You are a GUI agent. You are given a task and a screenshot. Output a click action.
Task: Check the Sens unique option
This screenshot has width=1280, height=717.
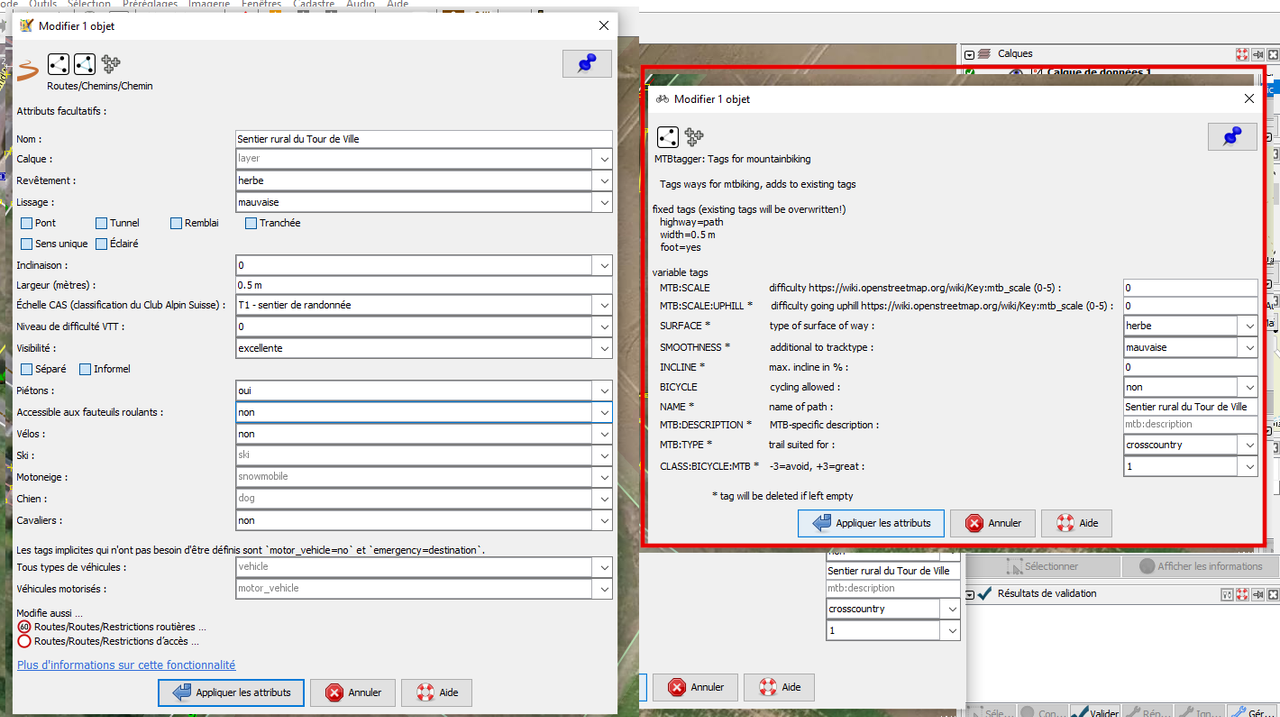coord(27,244)
